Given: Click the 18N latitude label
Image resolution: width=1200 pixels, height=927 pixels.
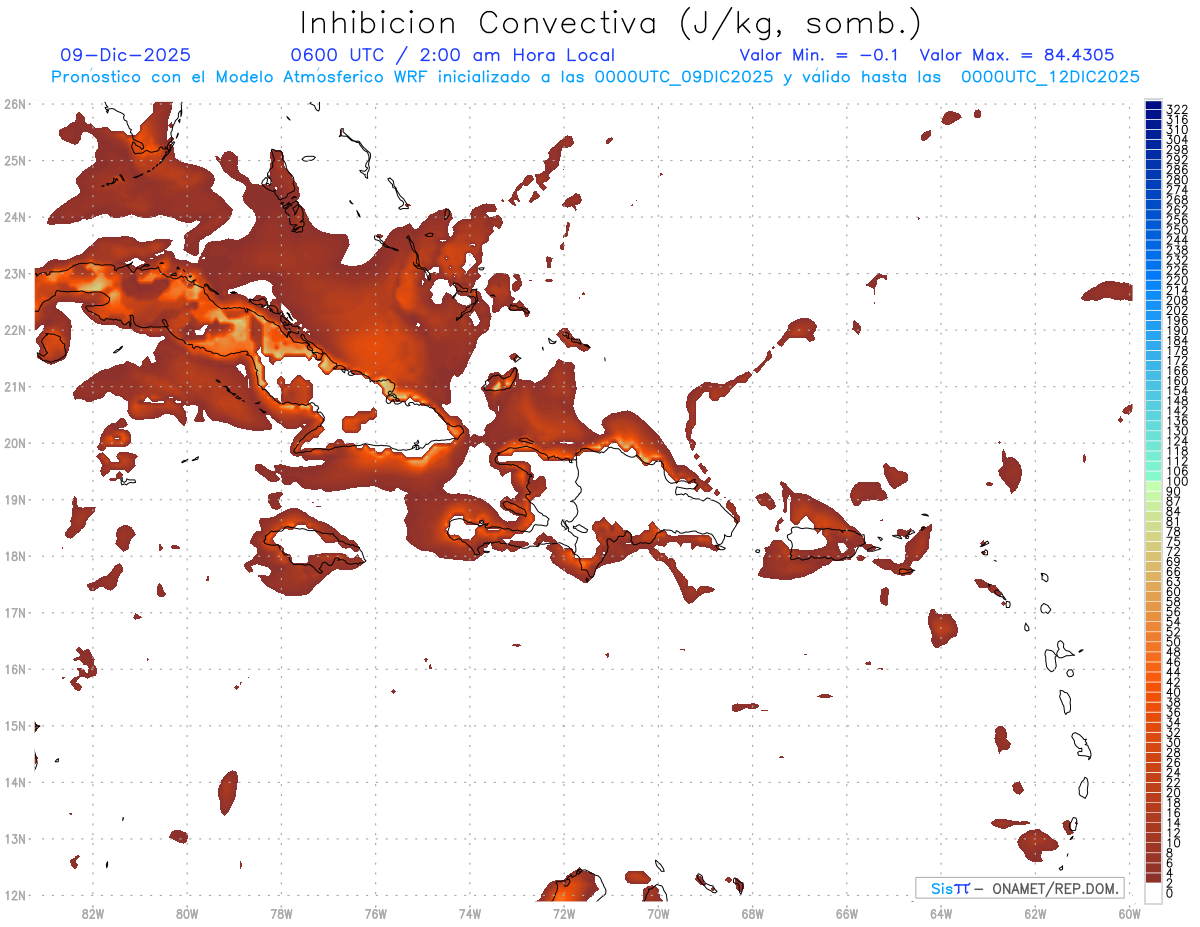Looking at the screenshot, I should click(x=15, y=556).
